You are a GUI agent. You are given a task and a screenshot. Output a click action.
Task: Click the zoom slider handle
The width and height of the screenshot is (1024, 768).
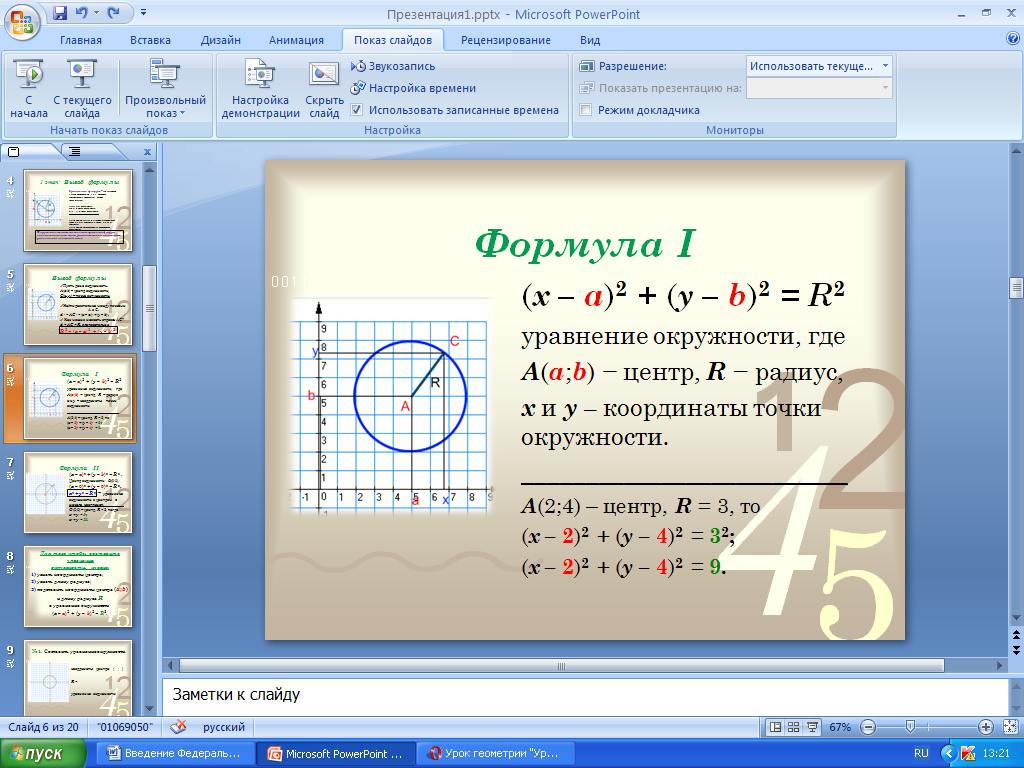coord(910,727)
